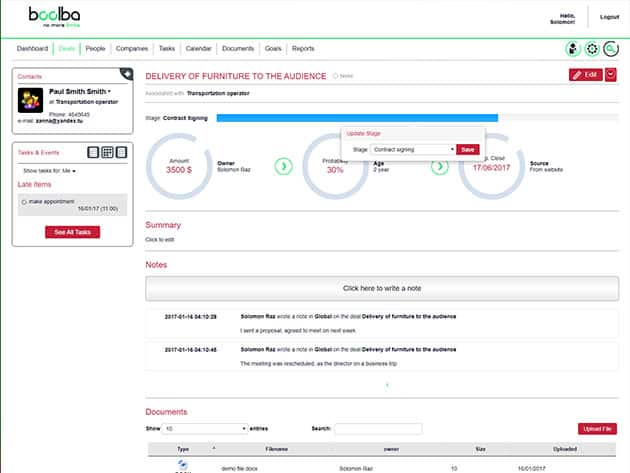Open the Stage dropdown in Update Stage
630x473 pixels.
tap(413, 149)
